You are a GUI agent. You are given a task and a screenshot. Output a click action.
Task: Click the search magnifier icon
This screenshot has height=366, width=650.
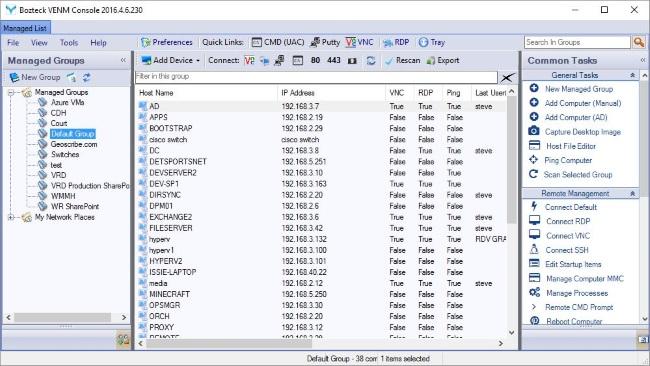(x=639, y=42)
